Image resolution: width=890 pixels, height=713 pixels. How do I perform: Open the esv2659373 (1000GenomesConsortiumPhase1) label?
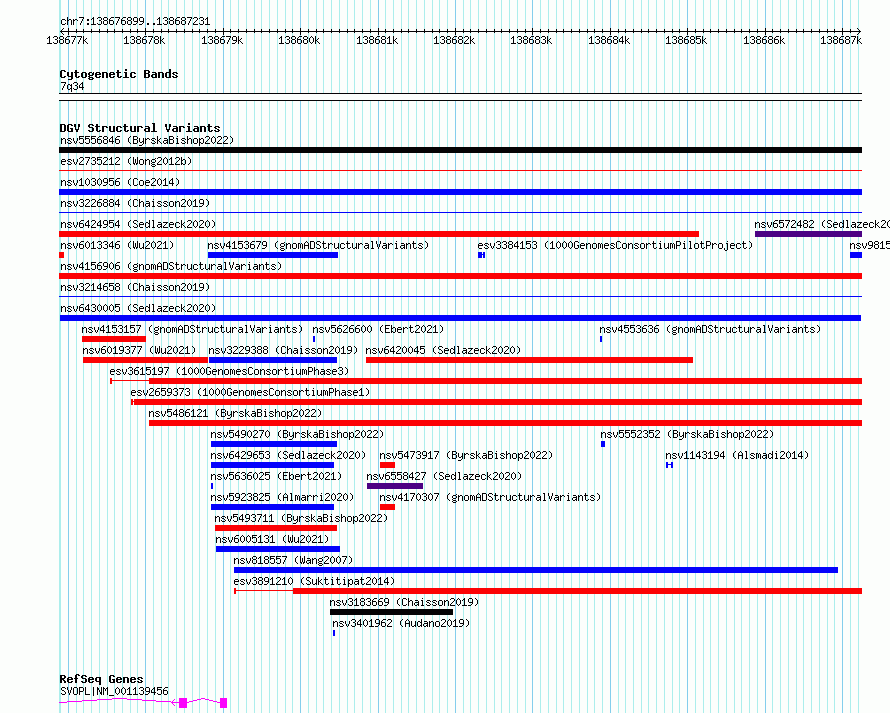(250, 392)
